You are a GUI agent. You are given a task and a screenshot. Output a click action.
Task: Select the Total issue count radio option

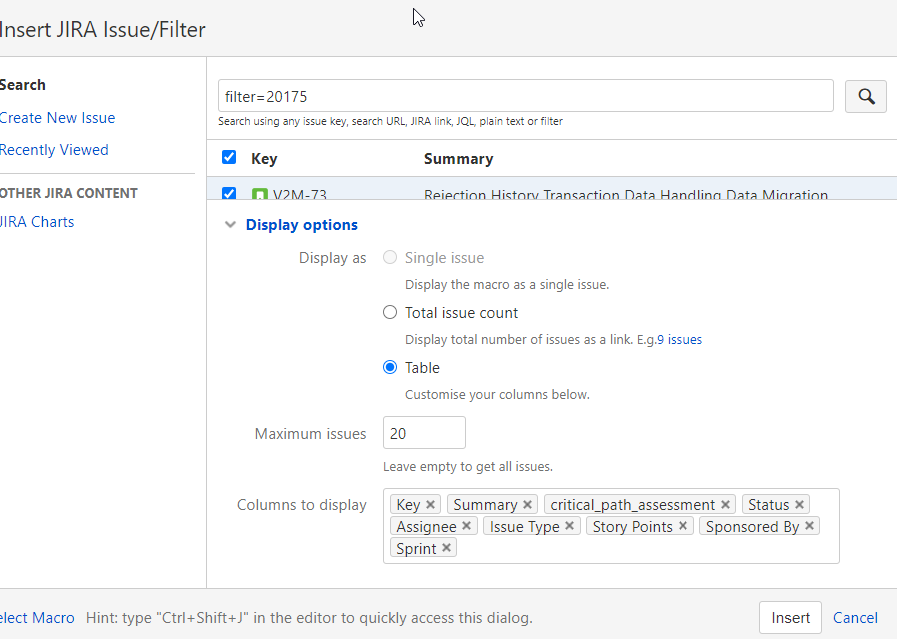click(x=390, y=312)
